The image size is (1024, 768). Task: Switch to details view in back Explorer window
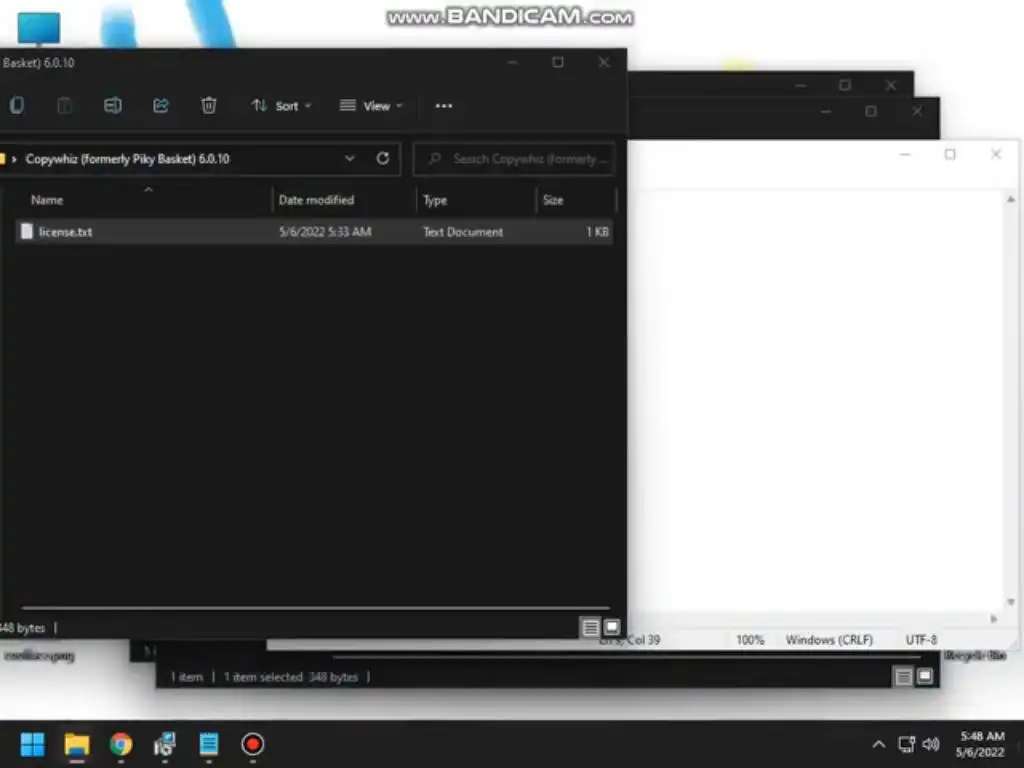[903, 677]
